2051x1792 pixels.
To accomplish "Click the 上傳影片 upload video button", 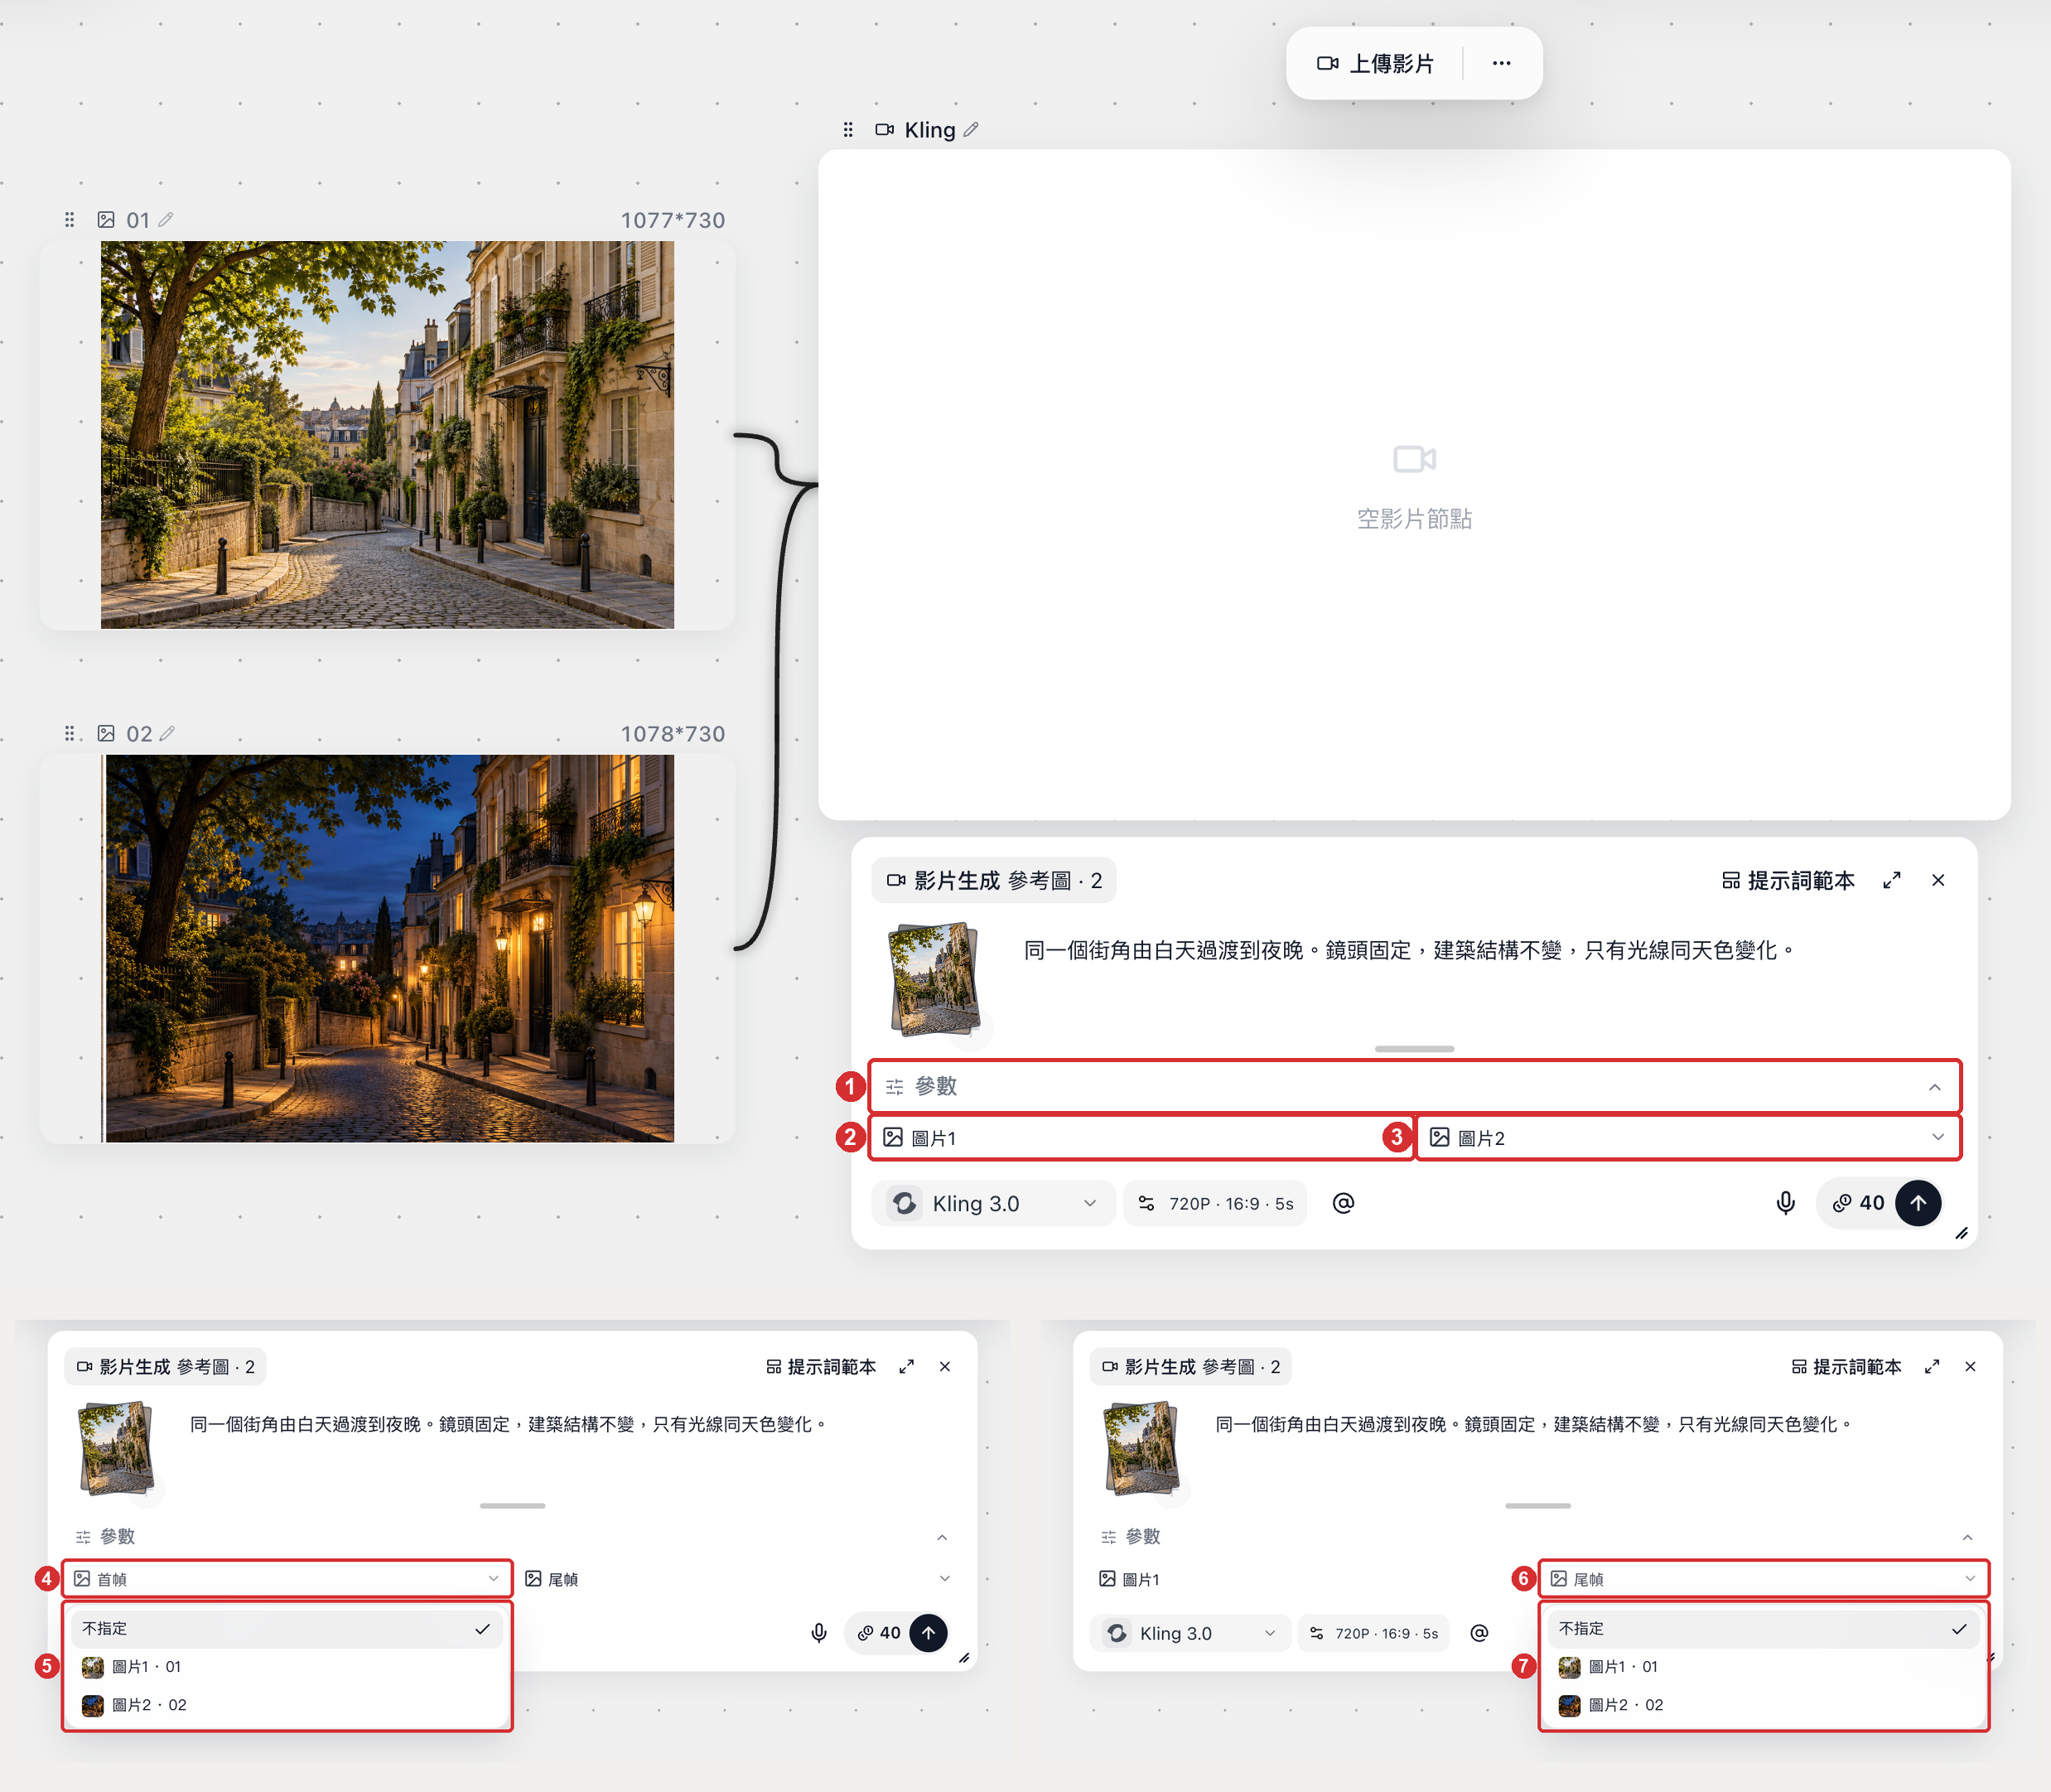I will [1375, 64].
